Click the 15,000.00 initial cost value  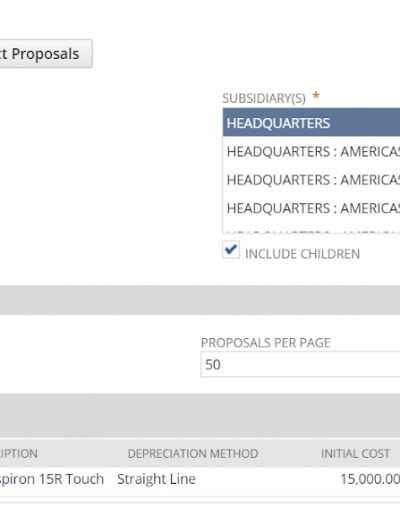[370, 479]
